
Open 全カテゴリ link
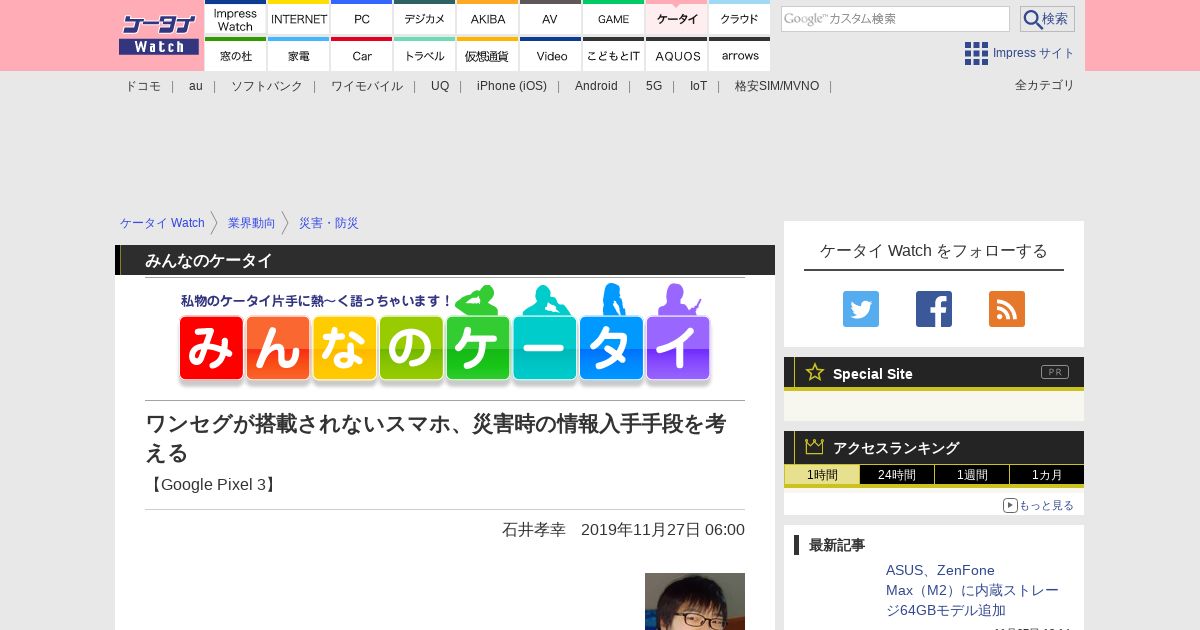(x=1045, y=85)
